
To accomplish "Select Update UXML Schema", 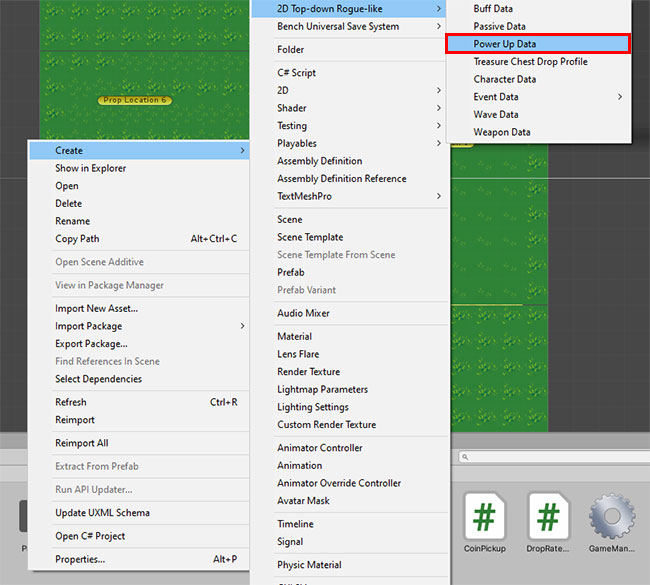I will [139, 513].
